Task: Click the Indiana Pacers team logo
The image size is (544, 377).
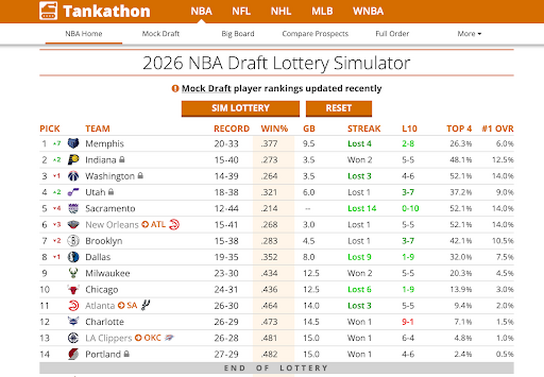Action: (x=73, y=160)
